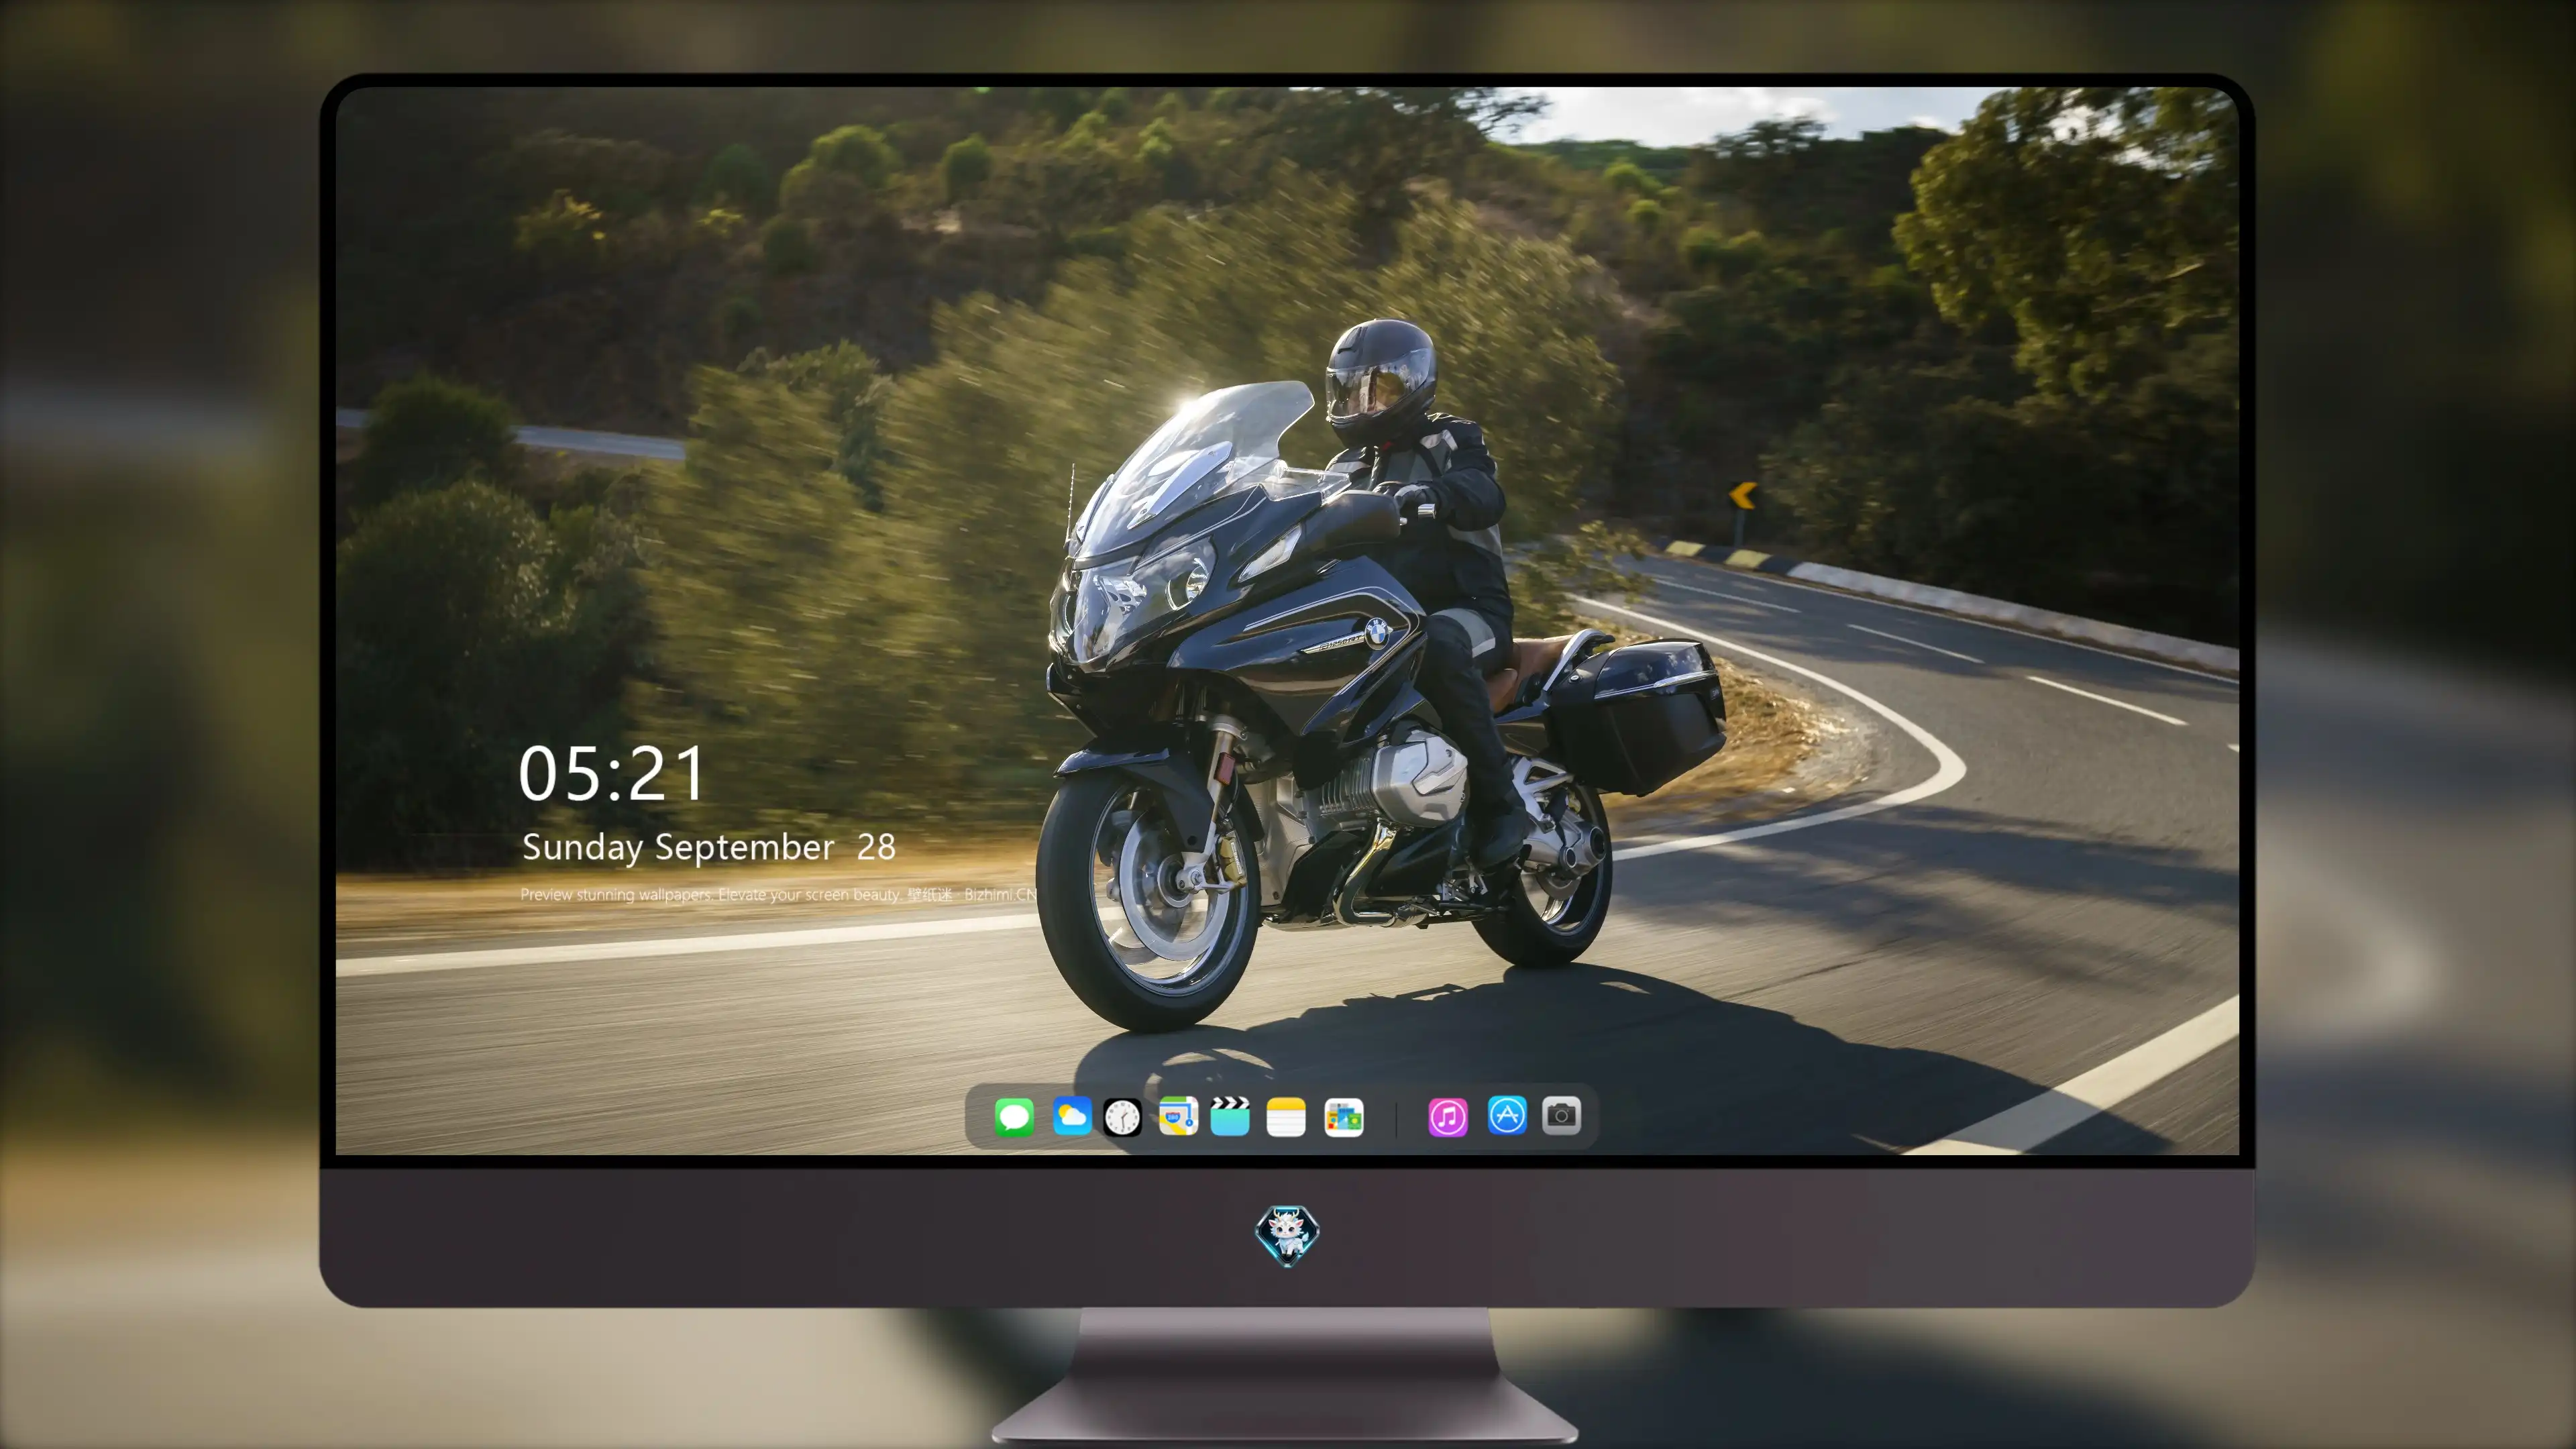The image size is (2576, 1449).
Task: Open the Videos clapperboard app
Action: tap(1230, 1116)
